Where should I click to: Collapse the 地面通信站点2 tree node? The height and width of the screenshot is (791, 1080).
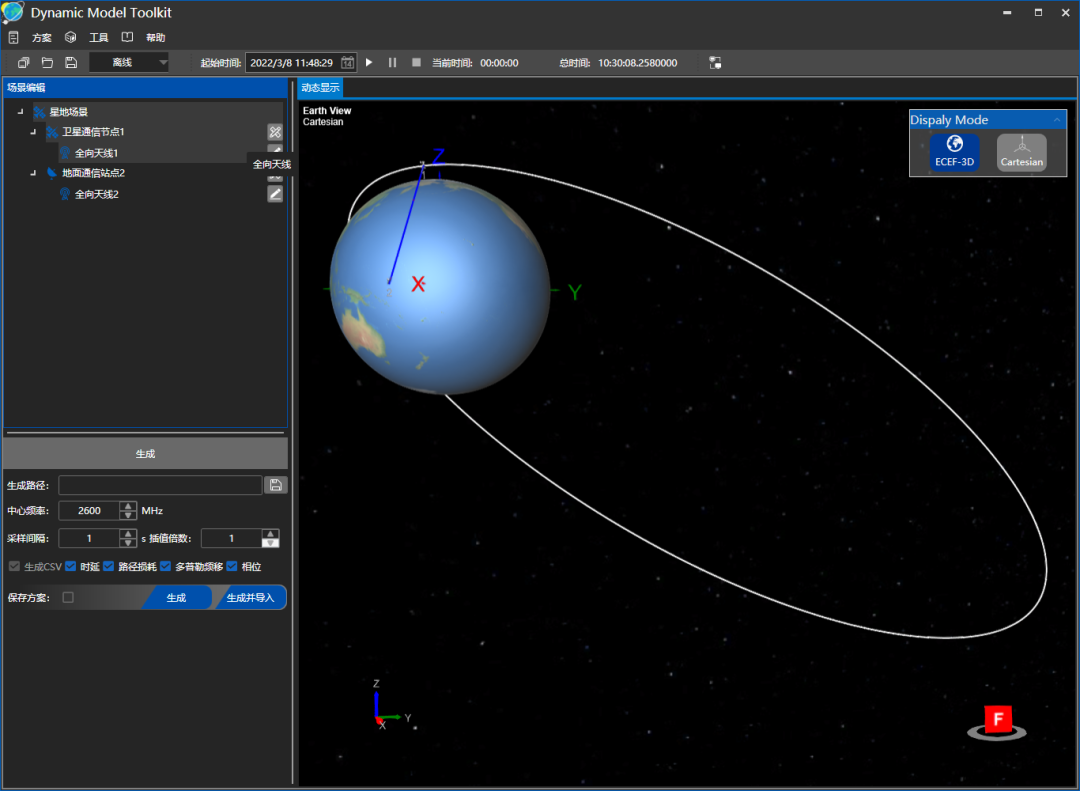(x=32, y=173)
